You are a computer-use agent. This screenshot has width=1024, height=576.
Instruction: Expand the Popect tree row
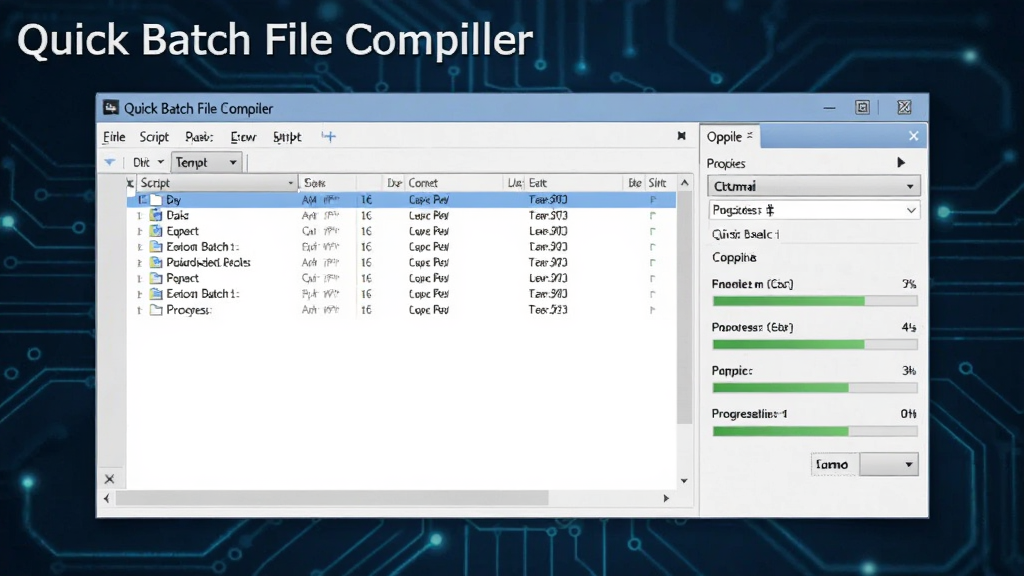tap(140, 278)
